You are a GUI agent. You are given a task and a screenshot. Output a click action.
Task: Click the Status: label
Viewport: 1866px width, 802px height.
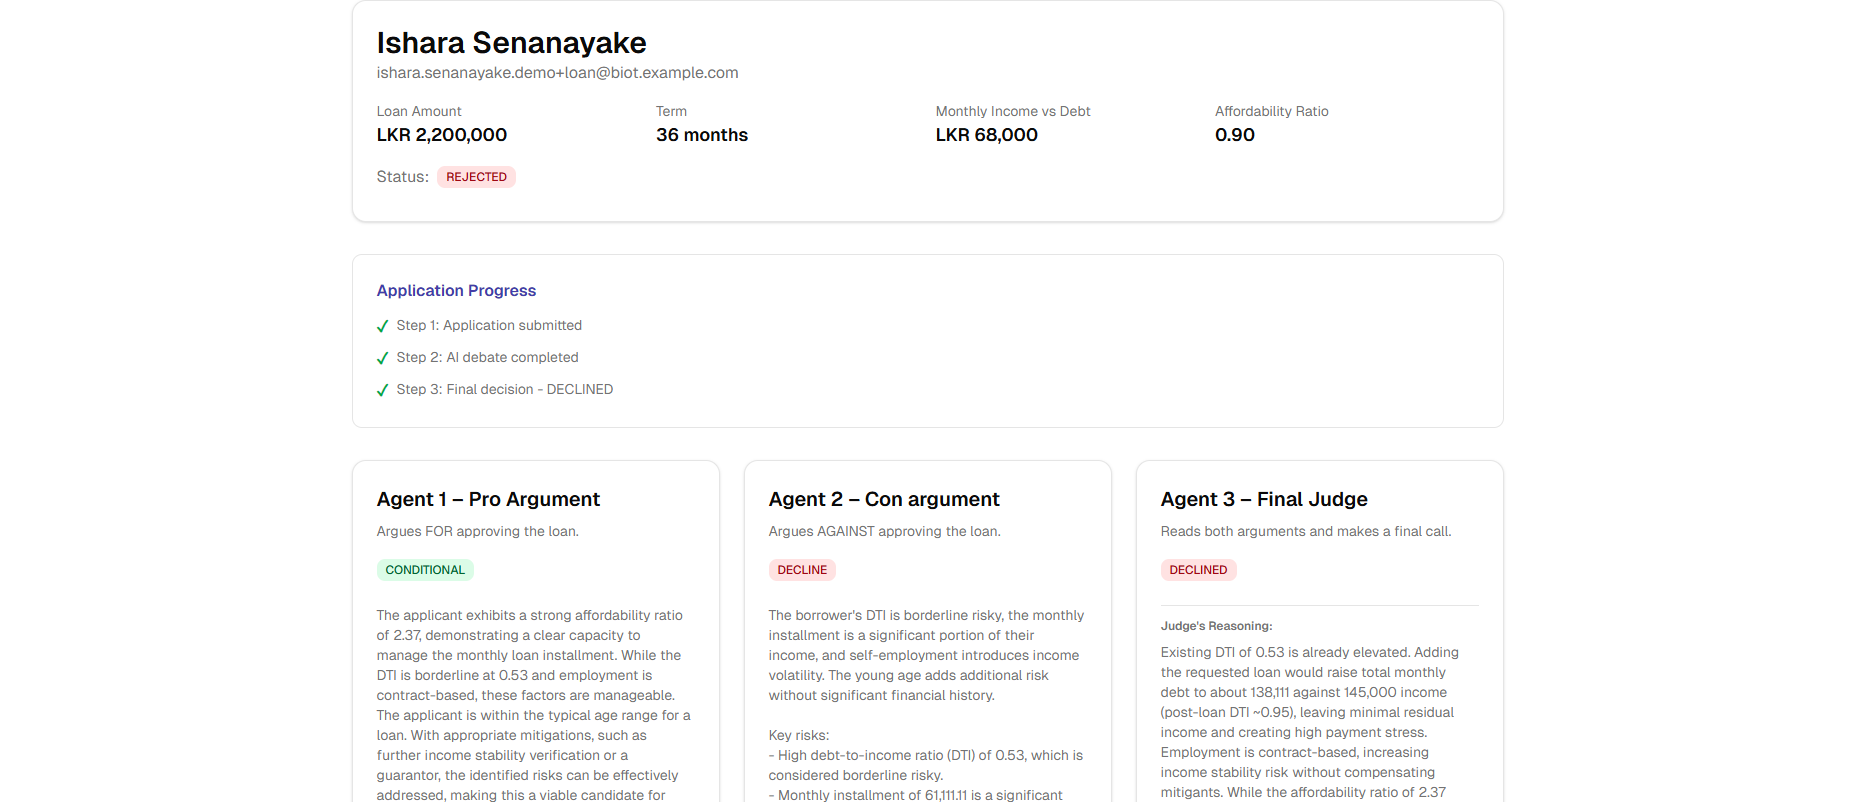click(403, 177)
